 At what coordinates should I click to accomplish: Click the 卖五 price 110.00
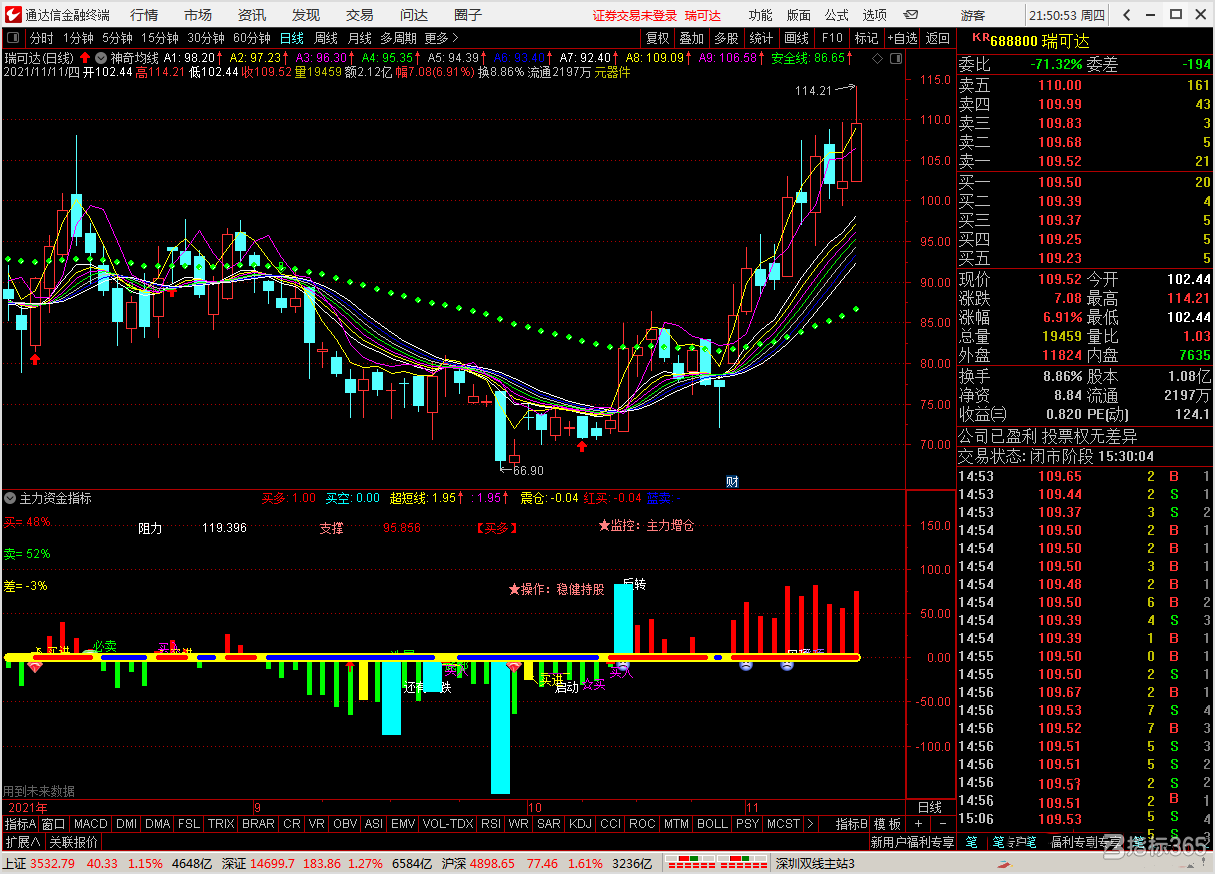(1059, 85)
